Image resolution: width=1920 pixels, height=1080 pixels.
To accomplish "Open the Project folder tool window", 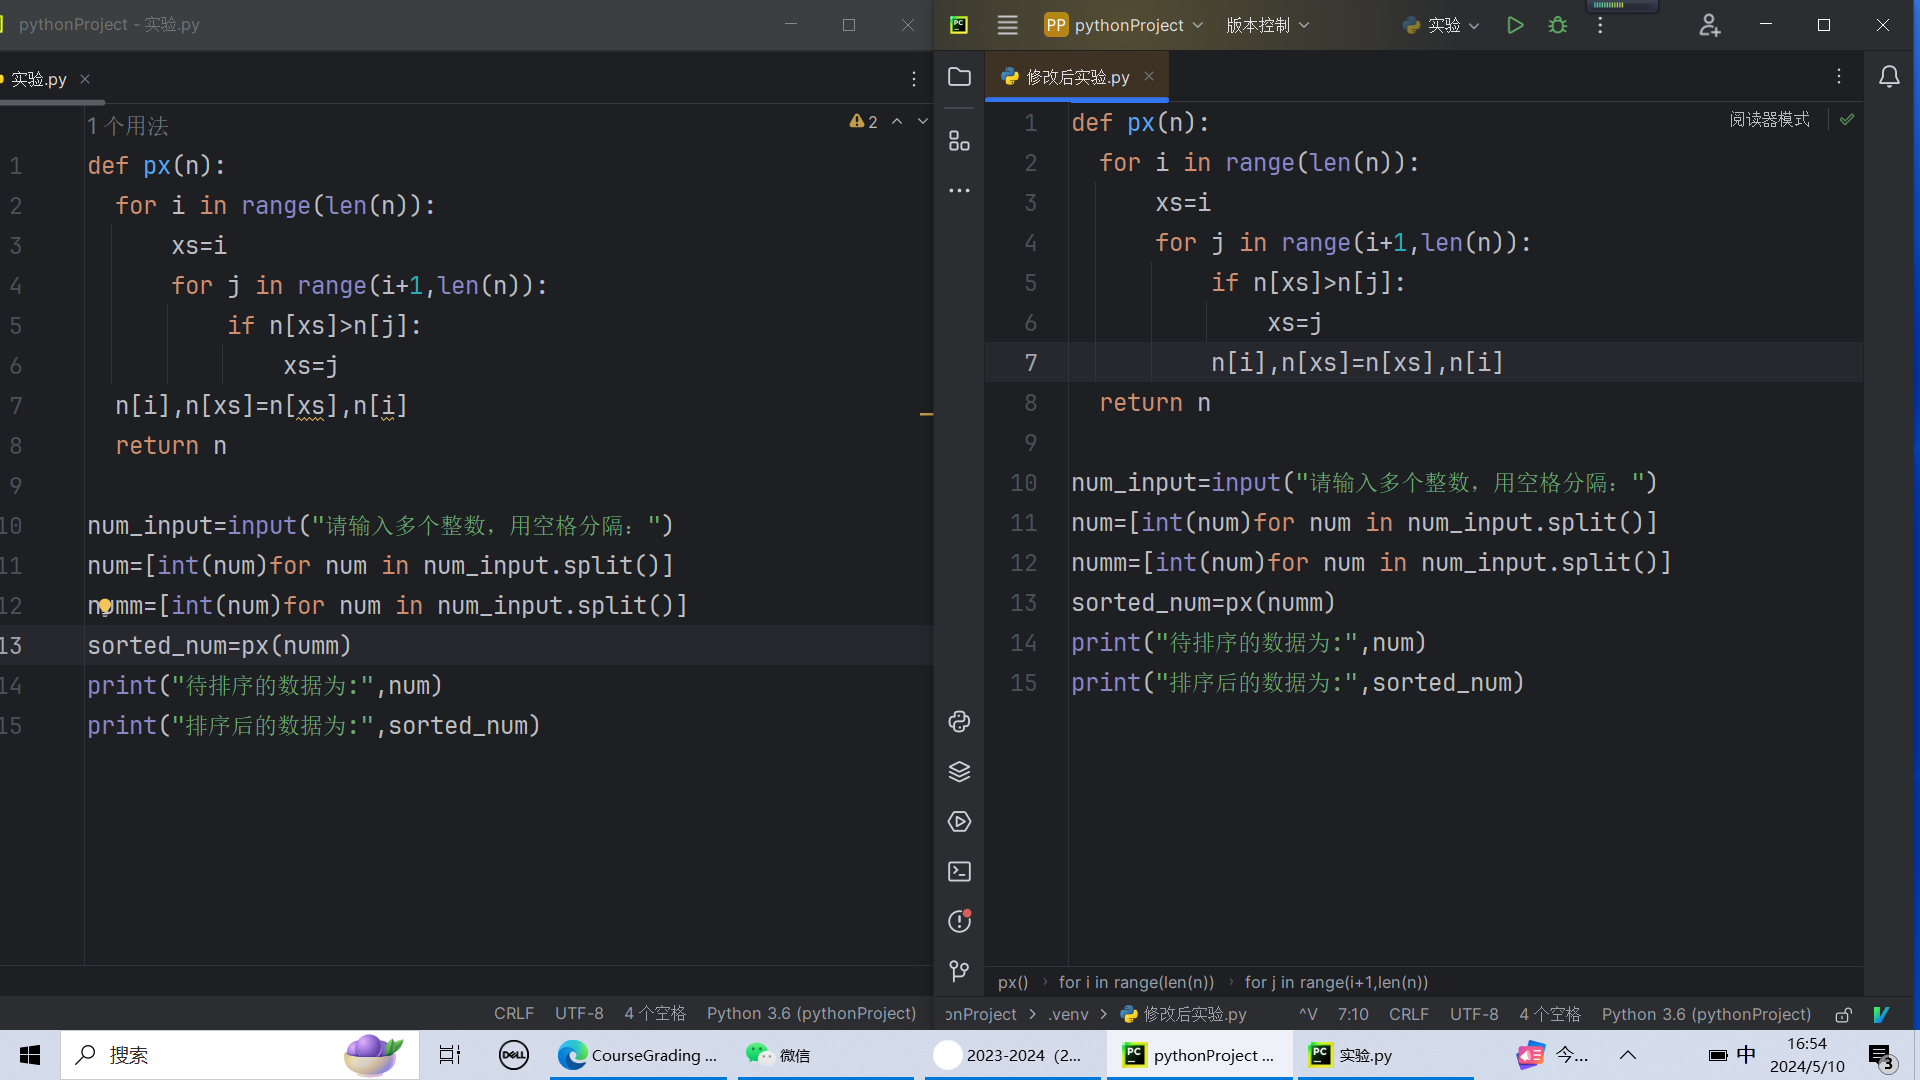I will pyautogui.click(x=959, y=77).
